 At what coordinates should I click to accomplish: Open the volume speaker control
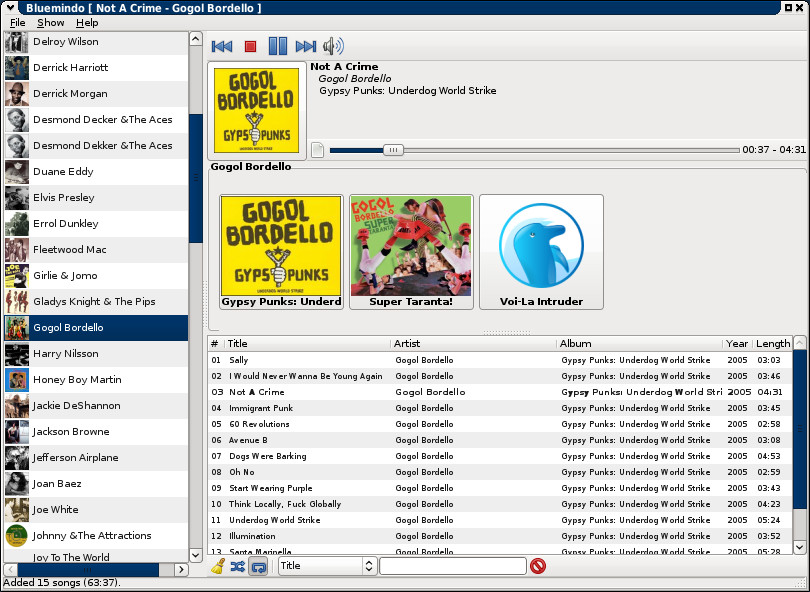tap(333, 46)
